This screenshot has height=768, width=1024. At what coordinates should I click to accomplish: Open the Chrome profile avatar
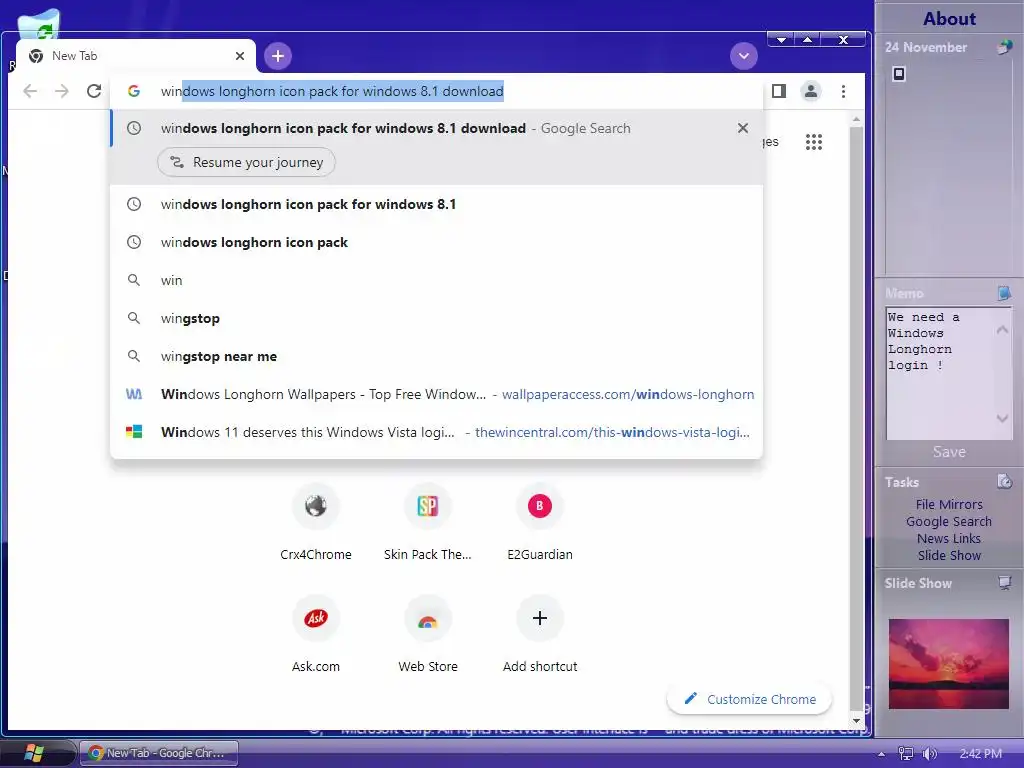[x=810, y=91]
